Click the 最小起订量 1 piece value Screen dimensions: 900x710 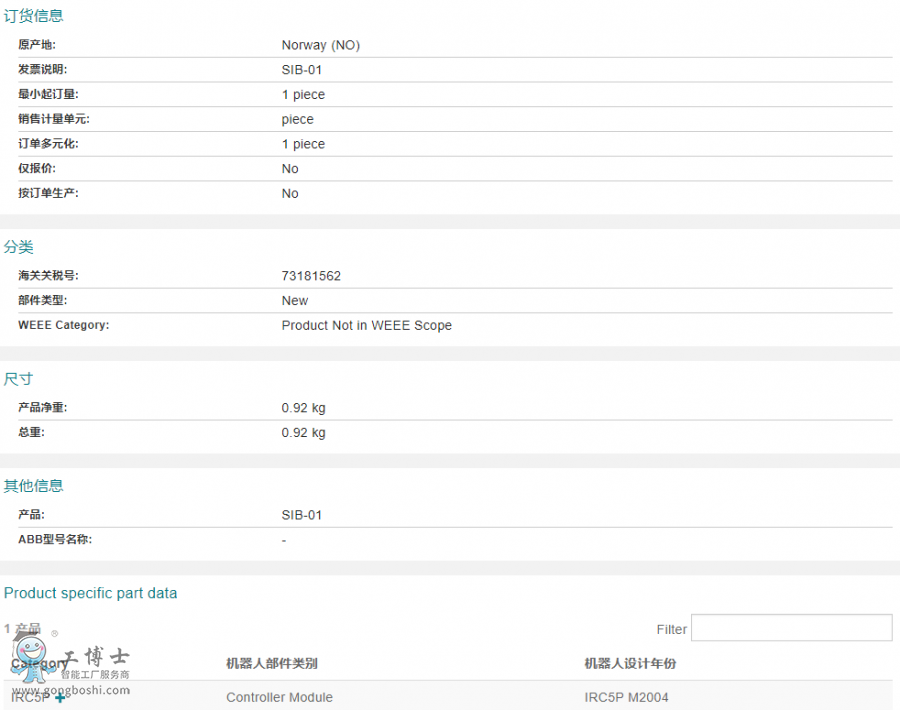[x=303, y=95]
